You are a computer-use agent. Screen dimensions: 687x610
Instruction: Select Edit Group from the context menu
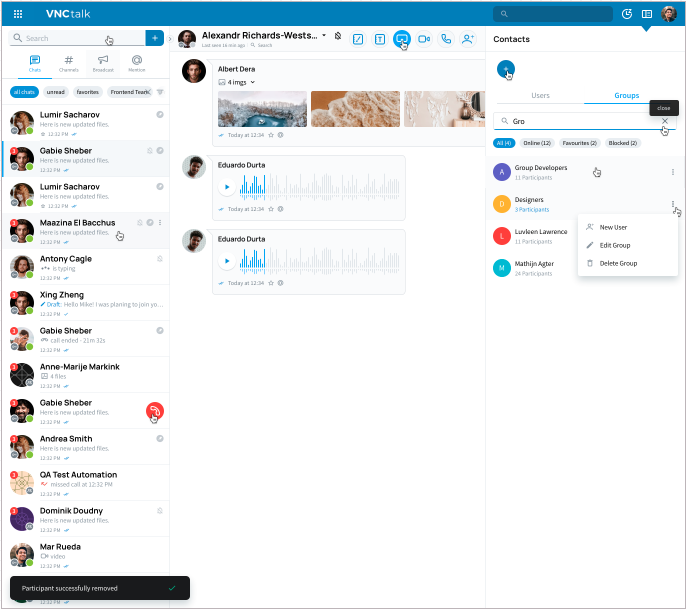pyautogui.click(x=614, y=245)
